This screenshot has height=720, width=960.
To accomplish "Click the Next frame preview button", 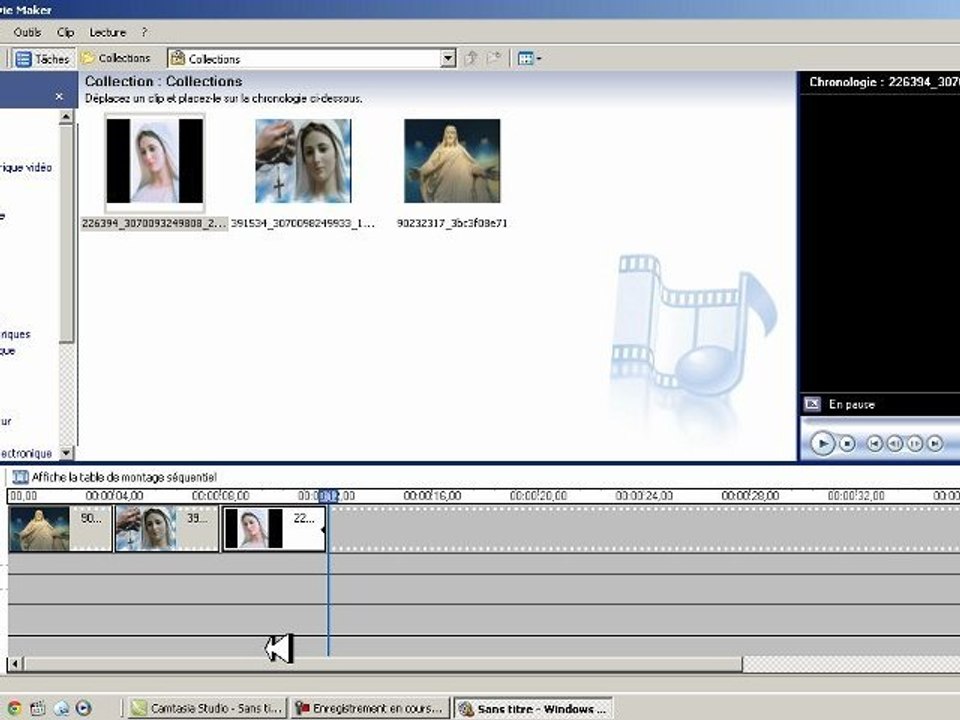I will point(915,443).
